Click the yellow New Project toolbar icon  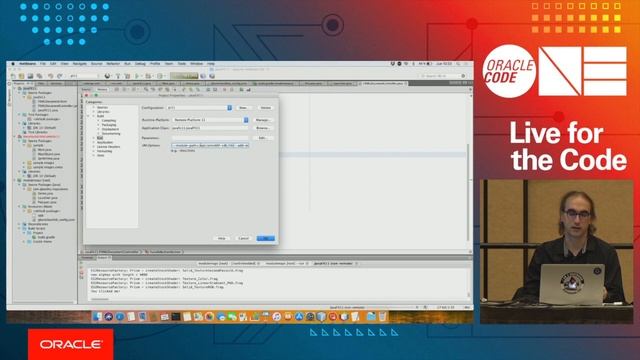pyautogui.click(x=22, y=76)
